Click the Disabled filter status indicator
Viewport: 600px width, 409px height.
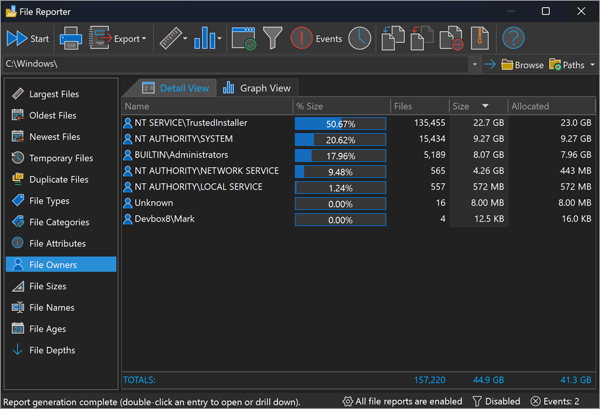pyautogui.click(x=496, y=401)
